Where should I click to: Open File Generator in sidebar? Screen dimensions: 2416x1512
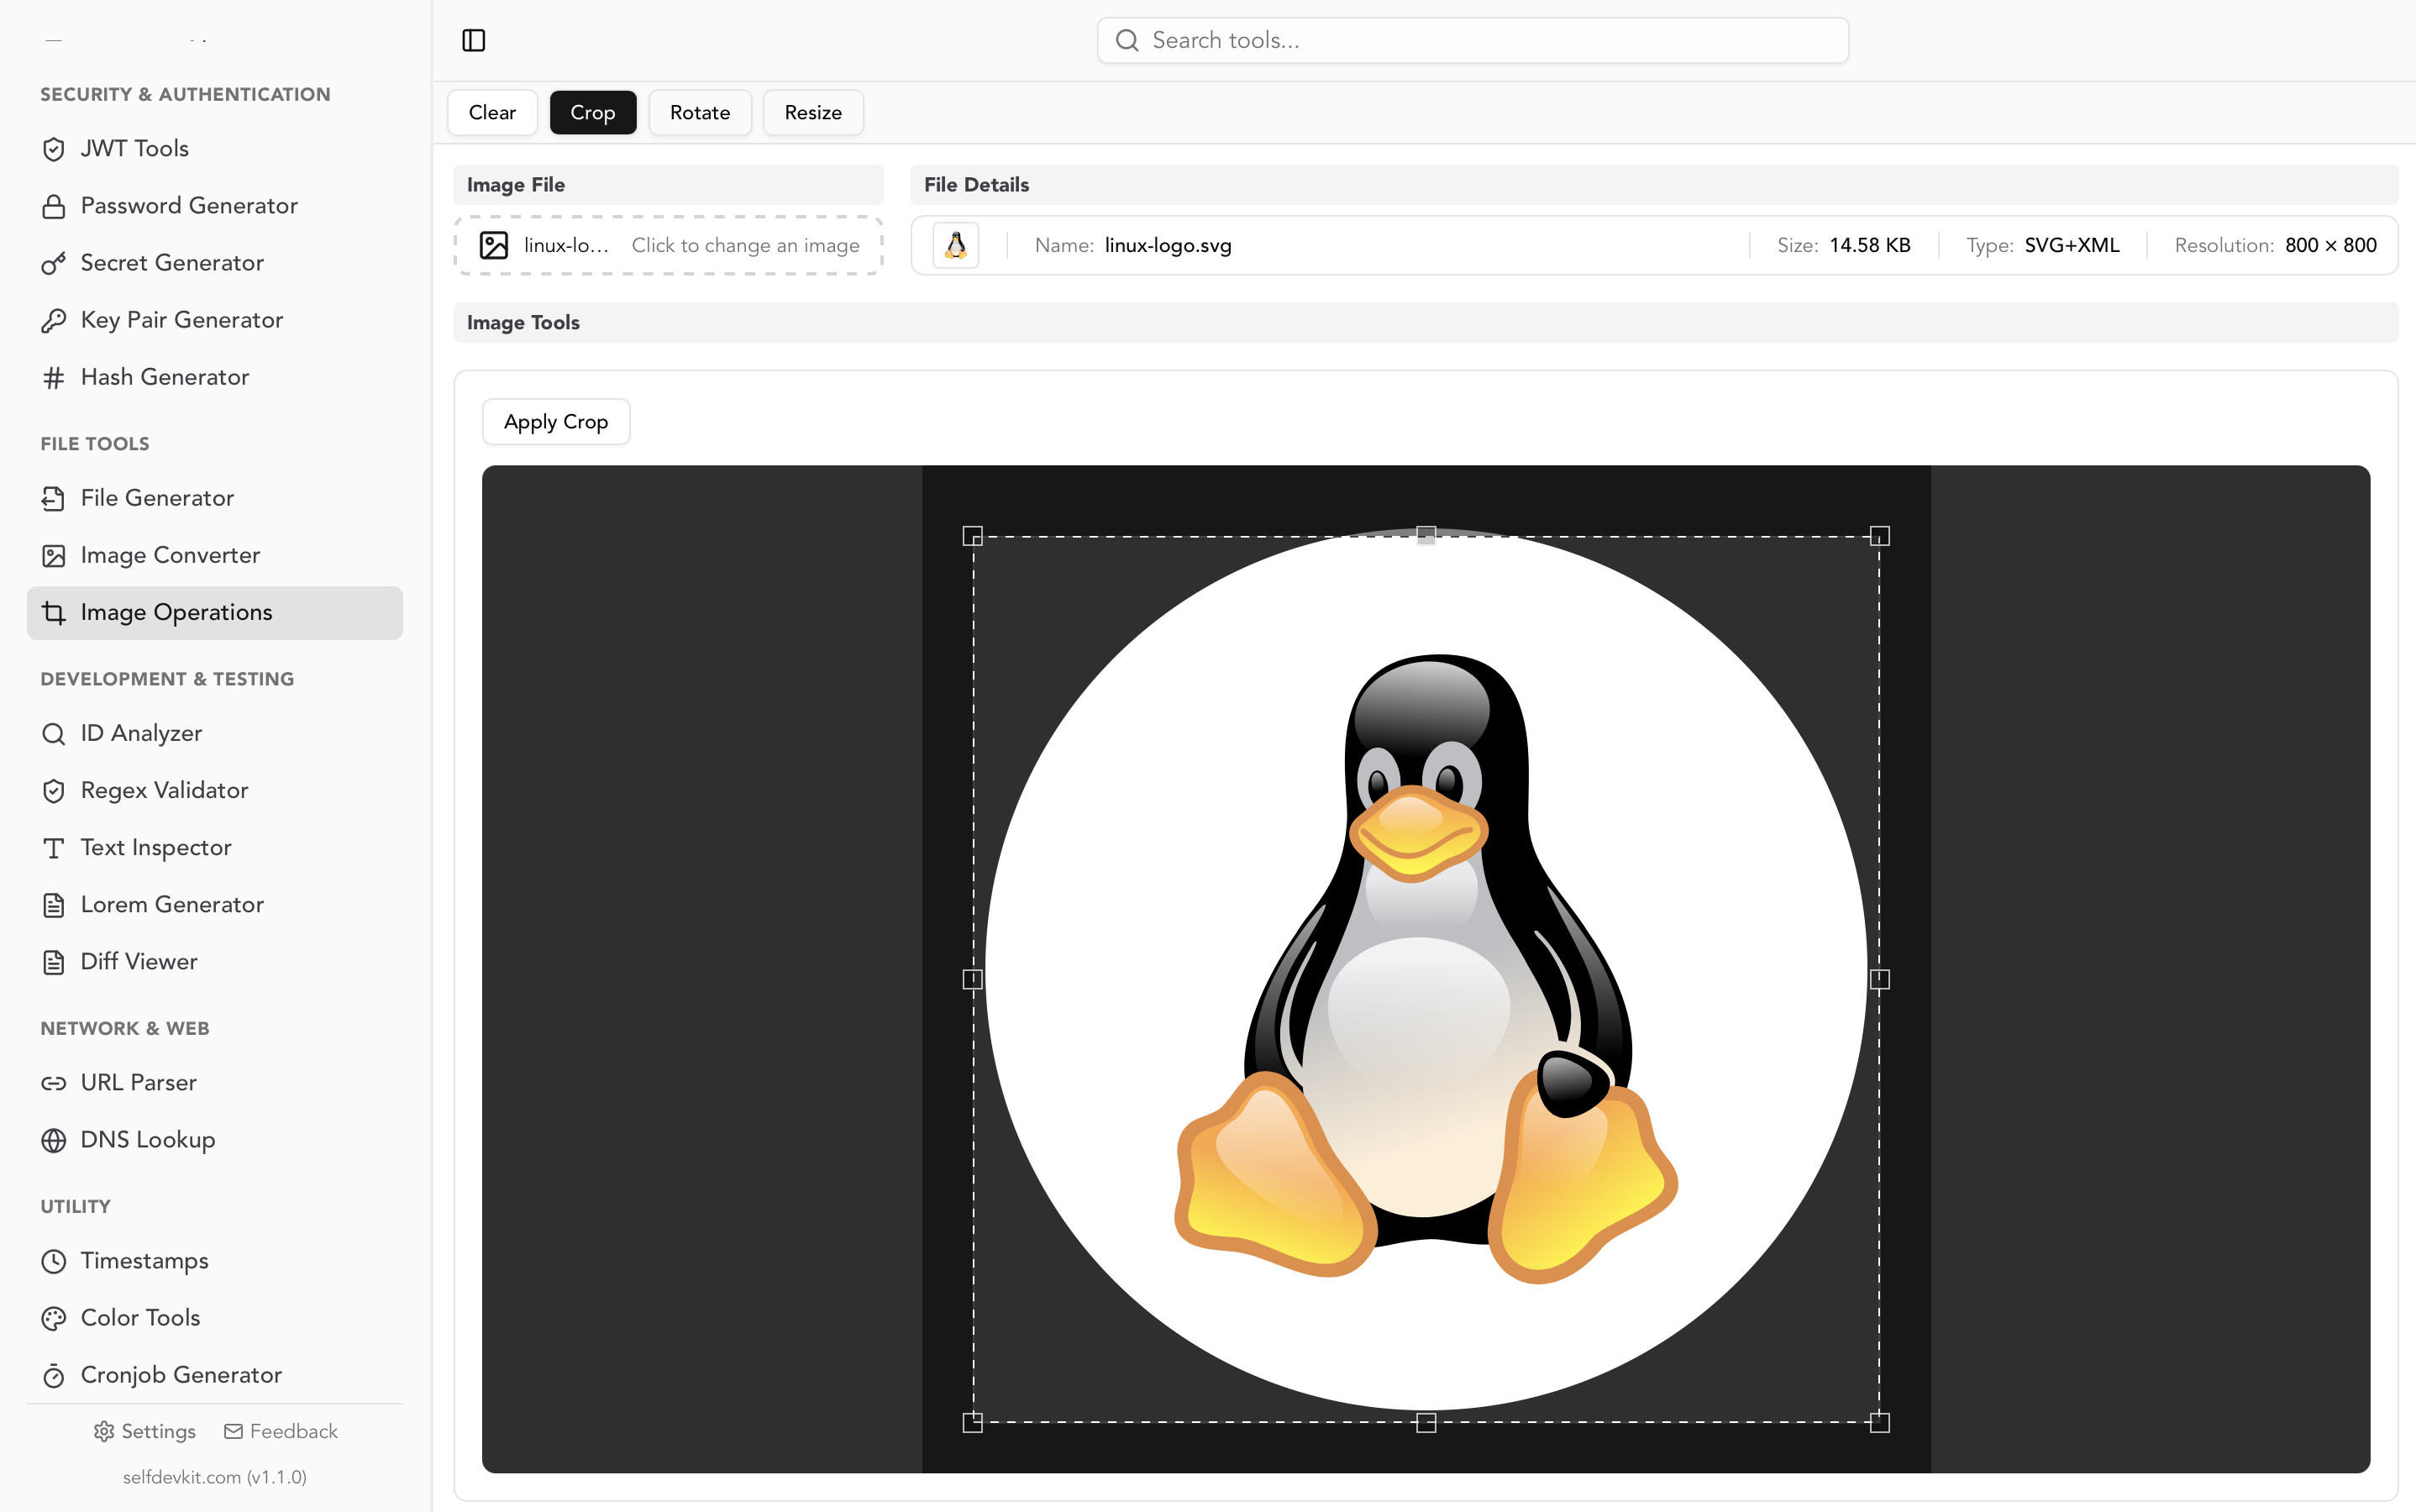click(215, 498)
